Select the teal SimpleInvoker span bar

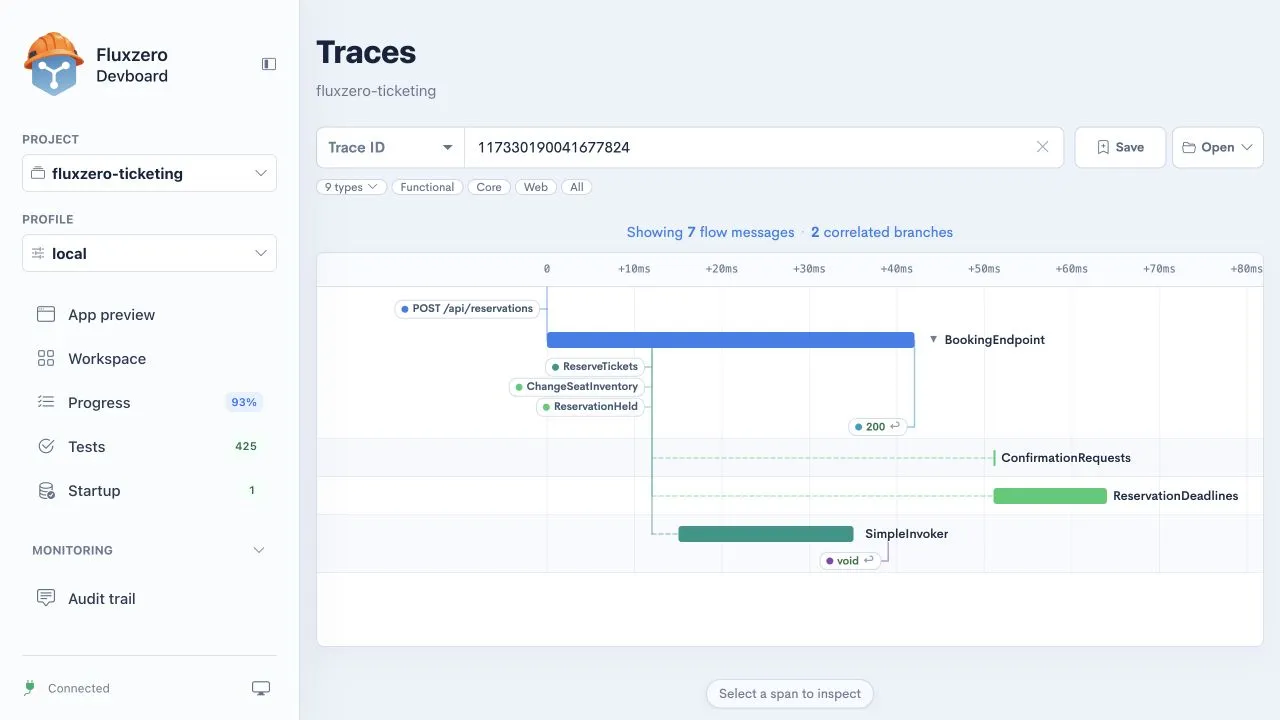click(x=766, y=534)
